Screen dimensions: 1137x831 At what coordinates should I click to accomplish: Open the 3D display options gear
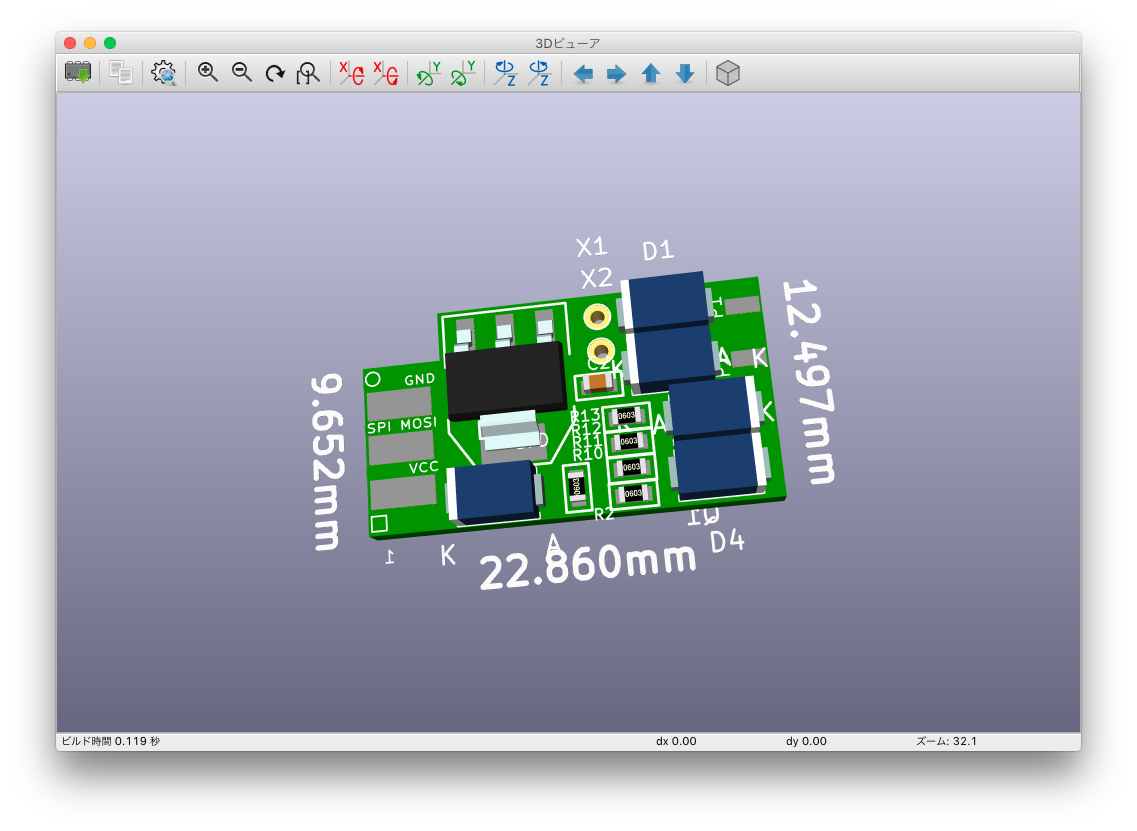165,73
